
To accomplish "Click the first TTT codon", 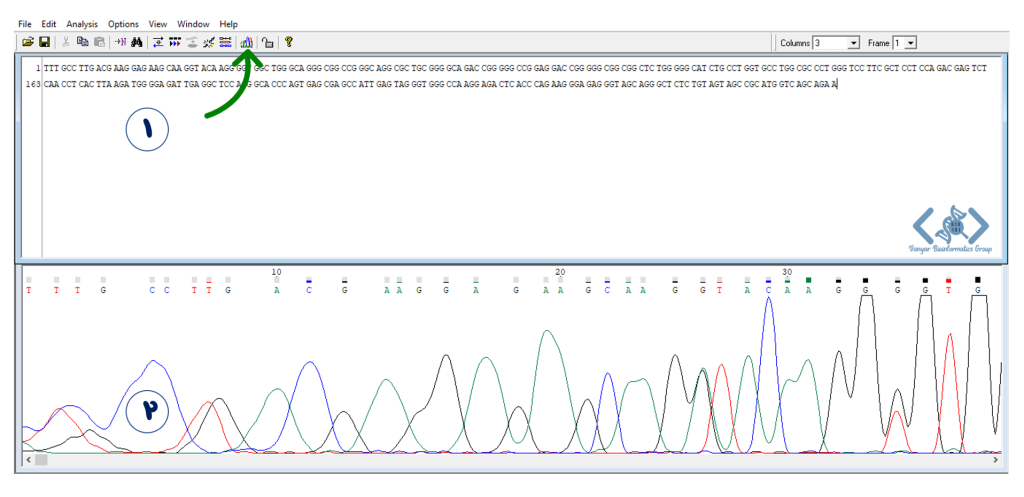I will (51, 68).
